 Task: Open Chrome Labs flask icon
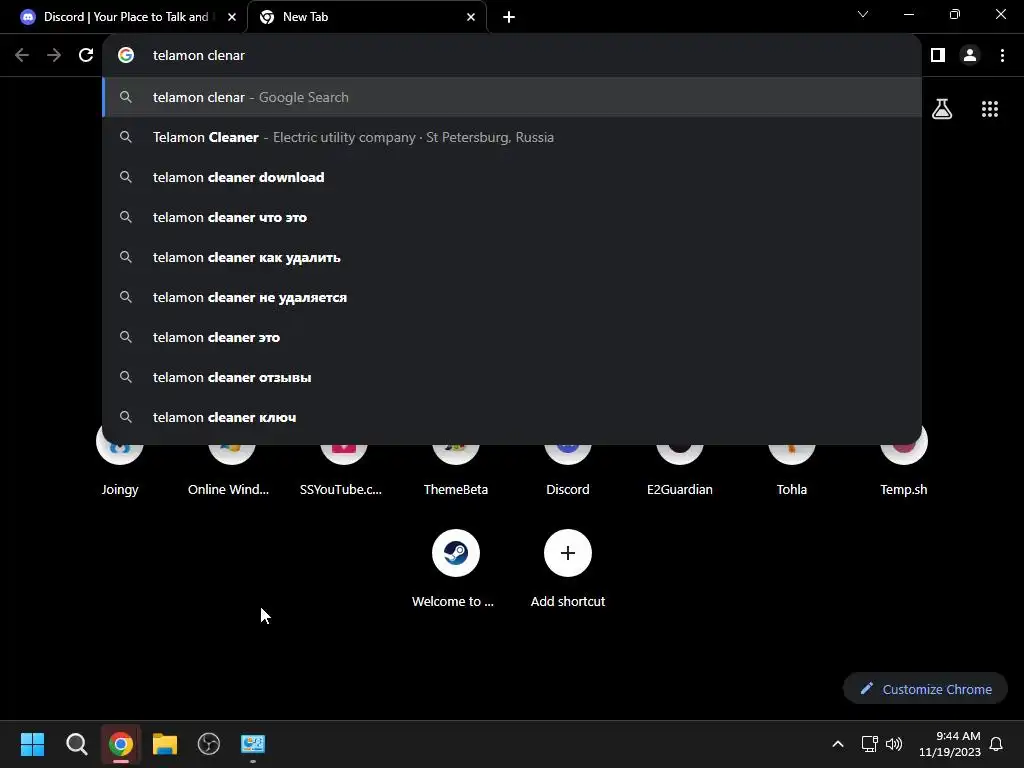942,109
